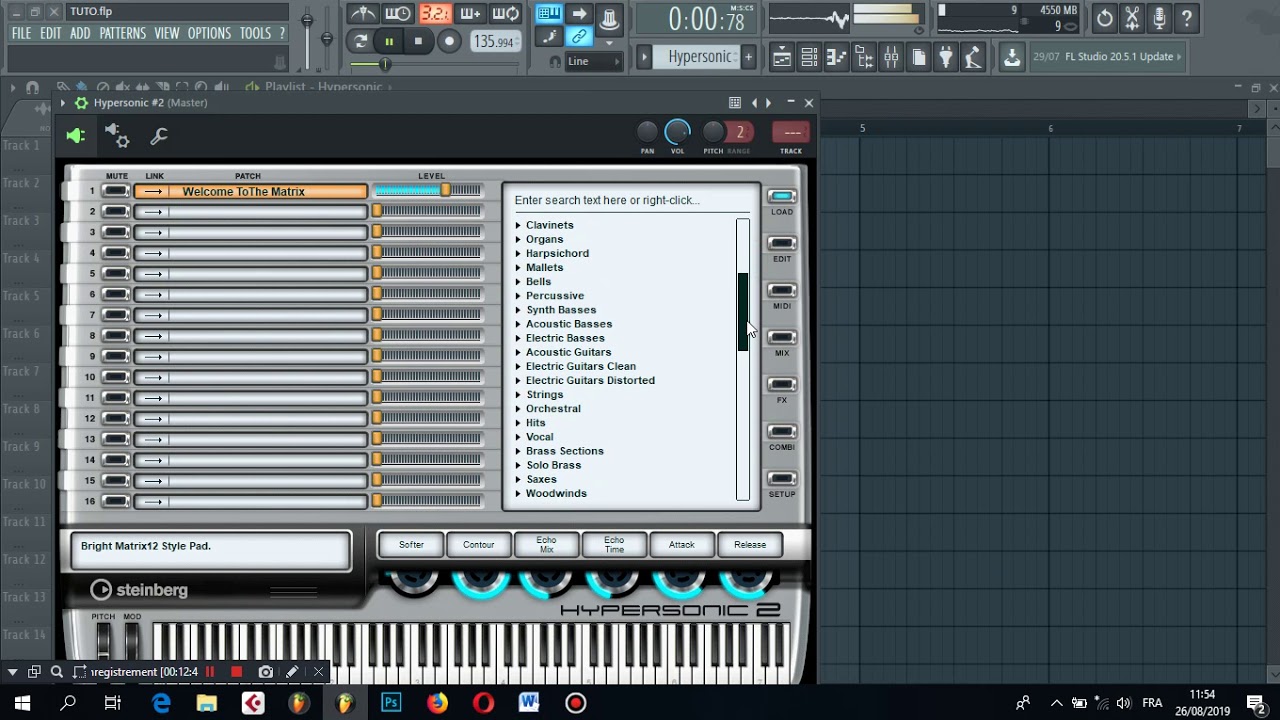Viewport: 1280px width, 720px height.
Task: Expand the Synth Basses category
Action: (x=518, y=310)
